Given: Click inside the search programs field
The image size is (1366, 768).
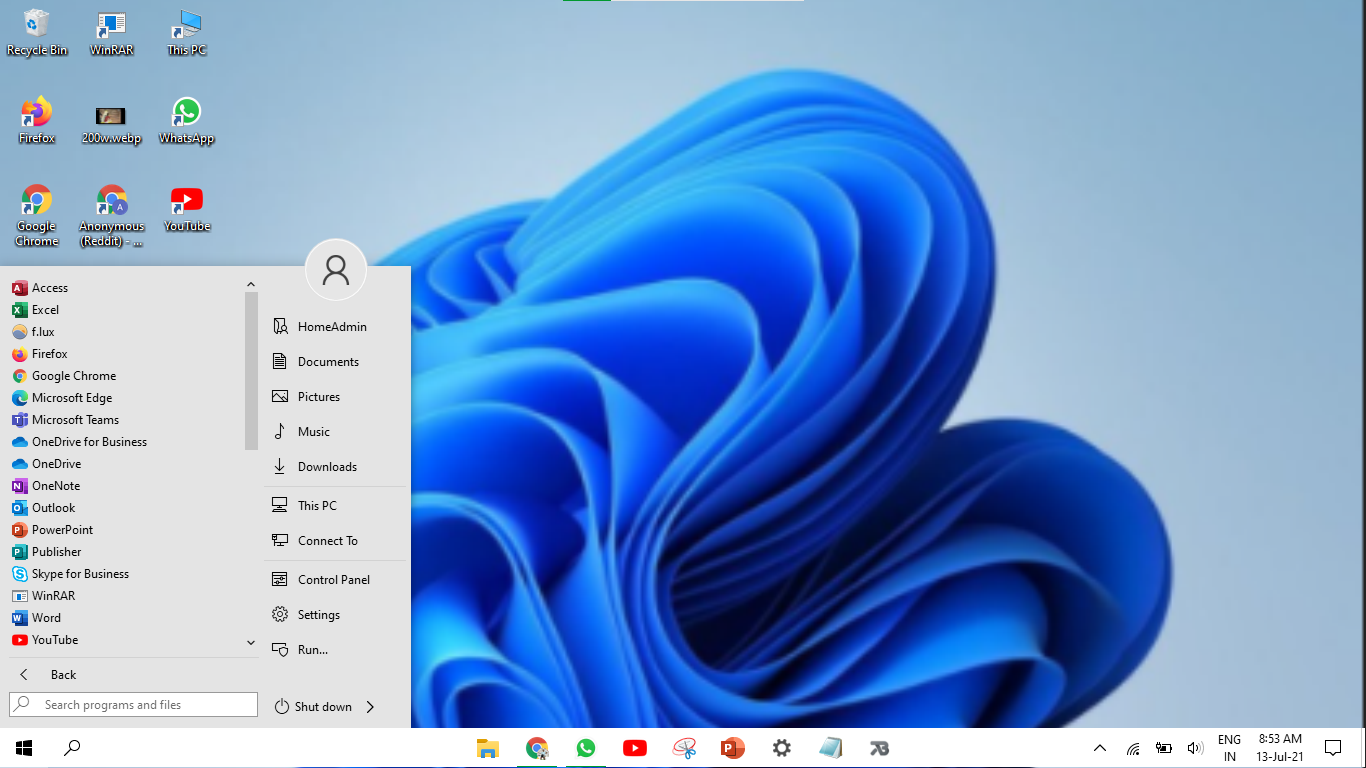Looking at the screenshot, I should 133,704.
